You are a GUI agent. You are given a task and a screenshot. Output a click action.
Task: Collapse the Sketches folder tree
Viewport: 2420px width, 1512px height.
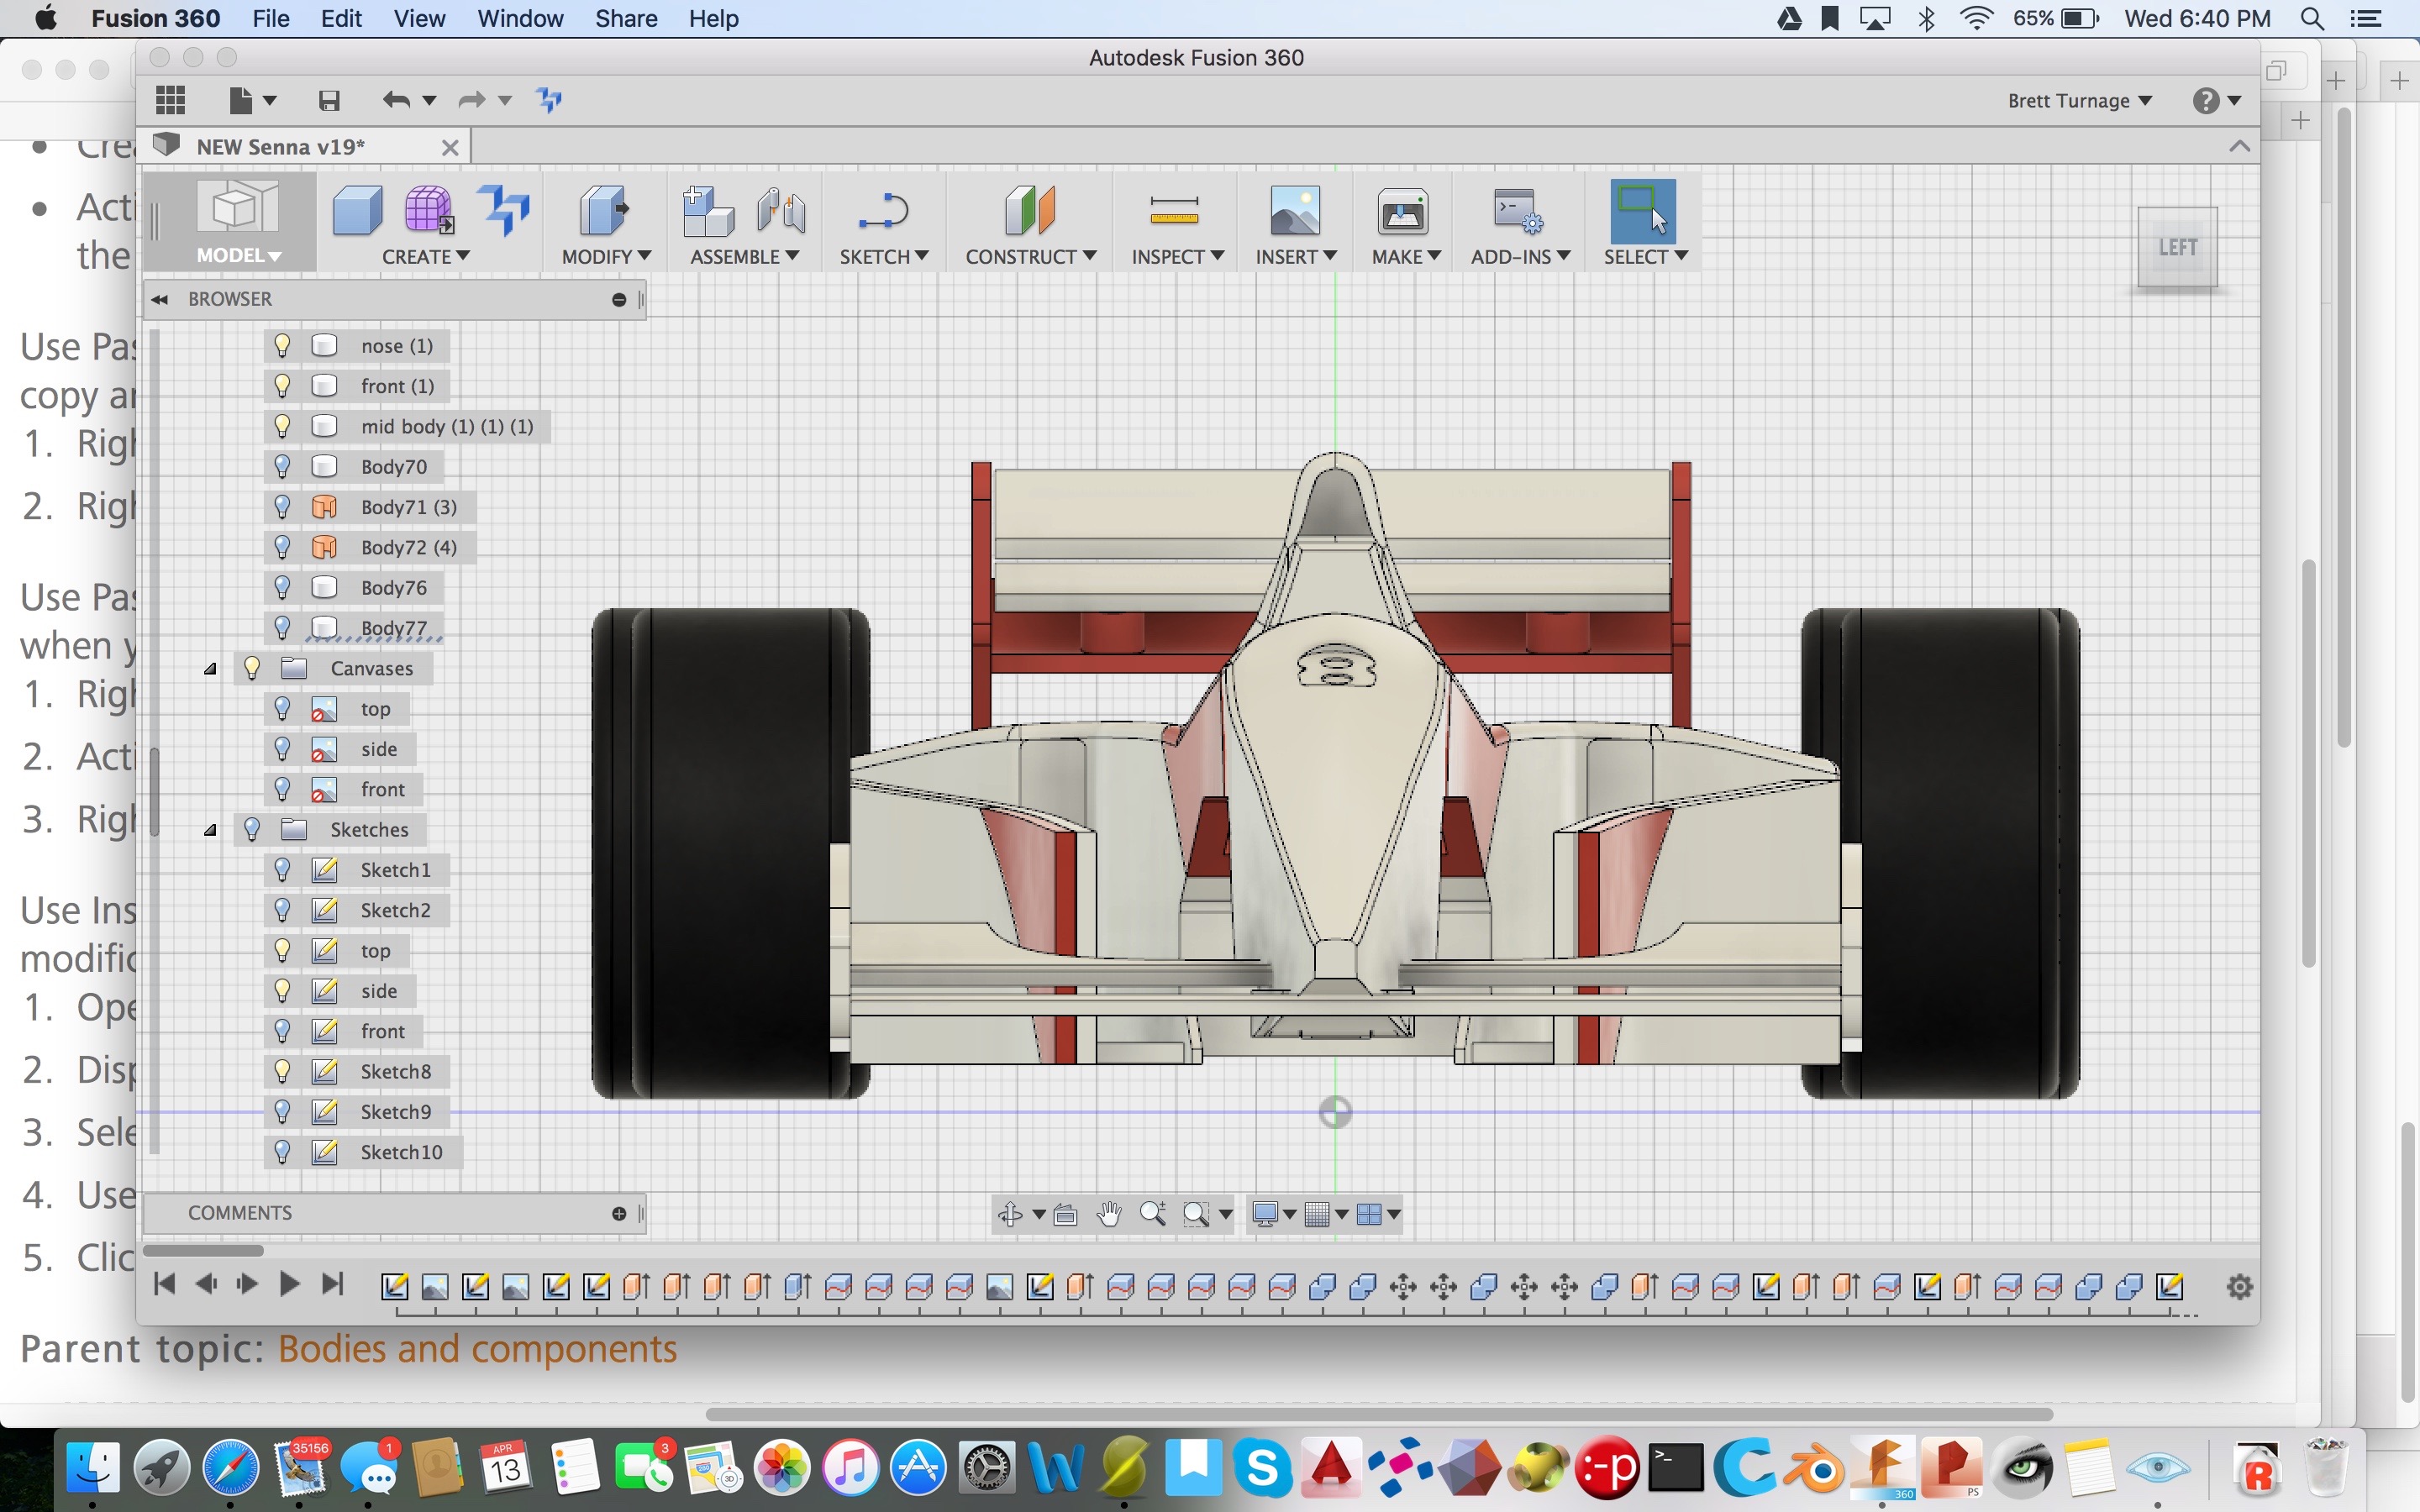point(210,830)
